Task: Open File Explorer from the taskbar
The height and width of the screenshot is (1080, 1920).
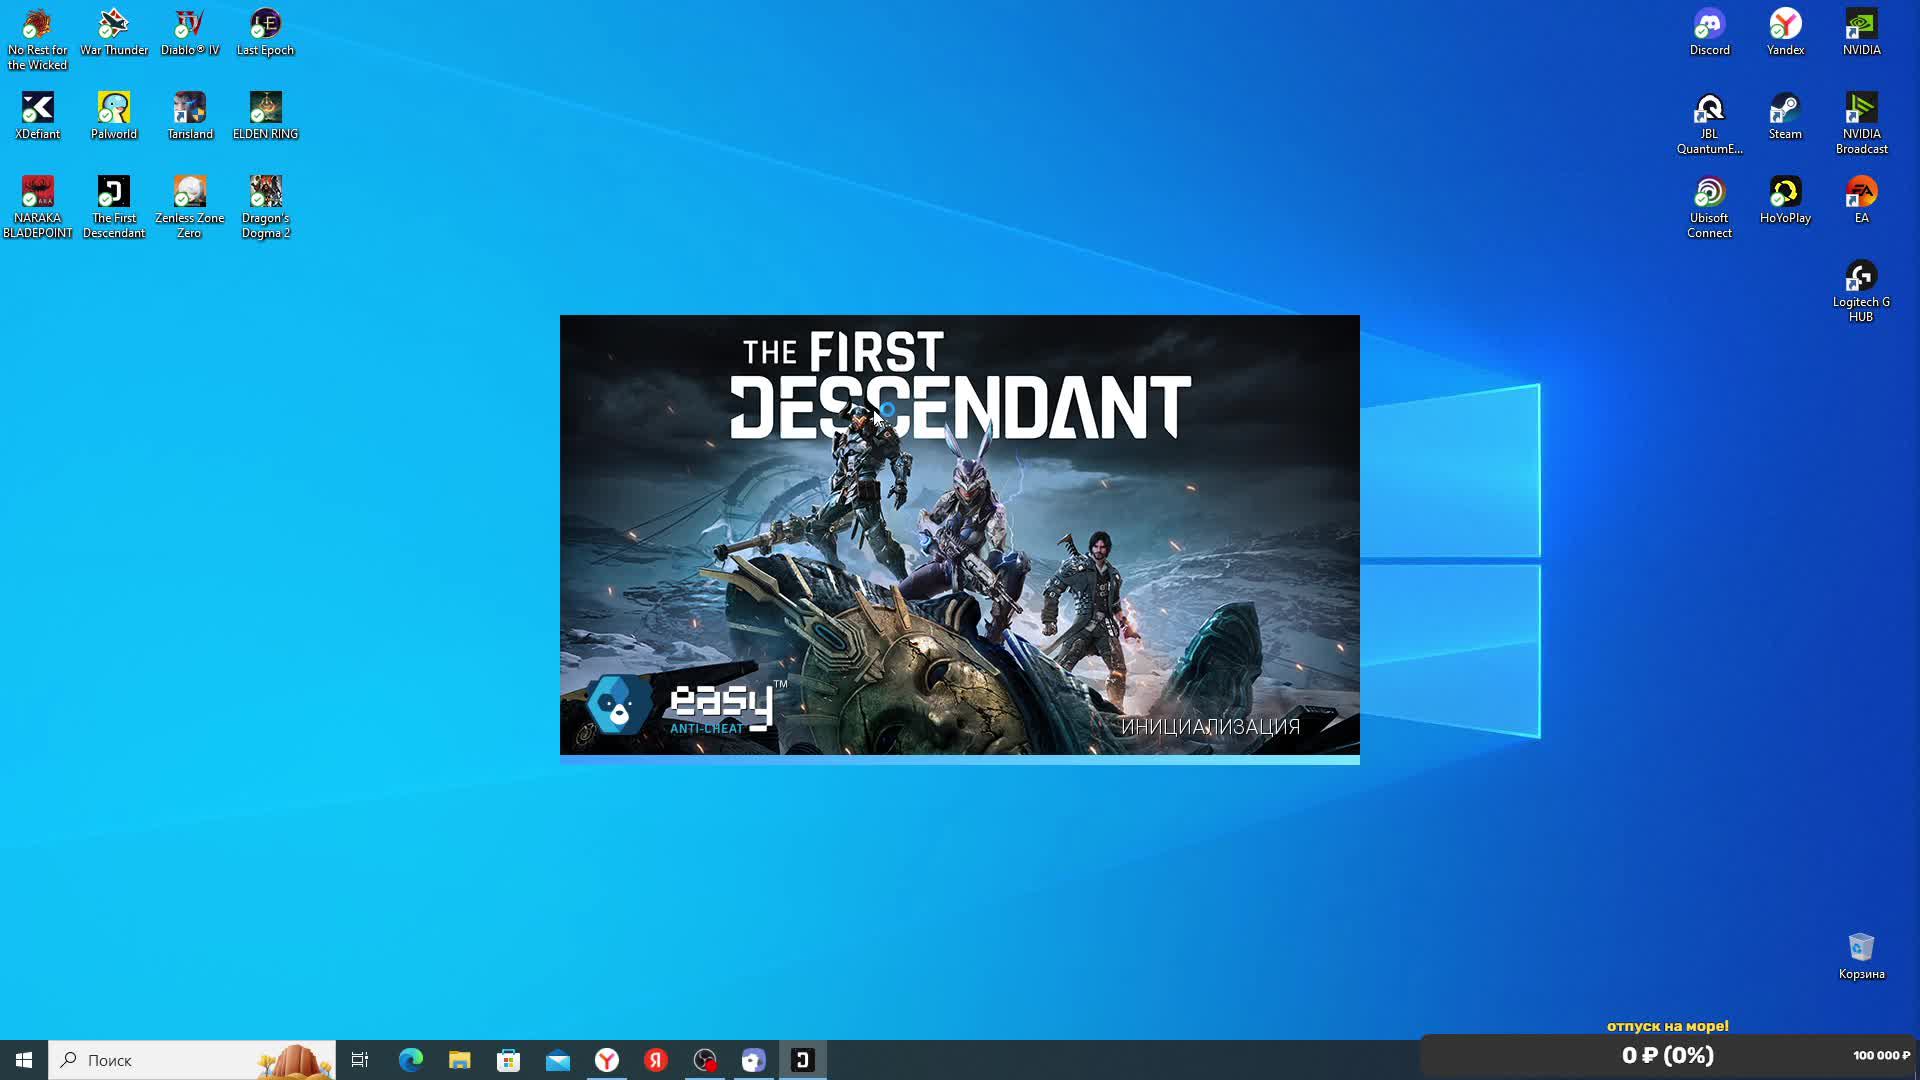Action: [460, 1060]
